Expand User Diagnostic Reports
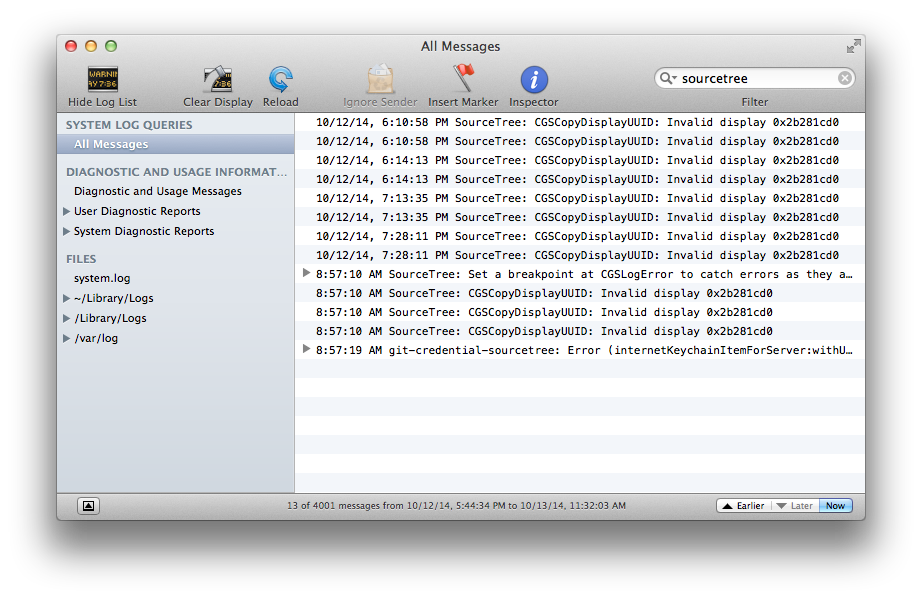The image size is (922, 599). (66, 212)
